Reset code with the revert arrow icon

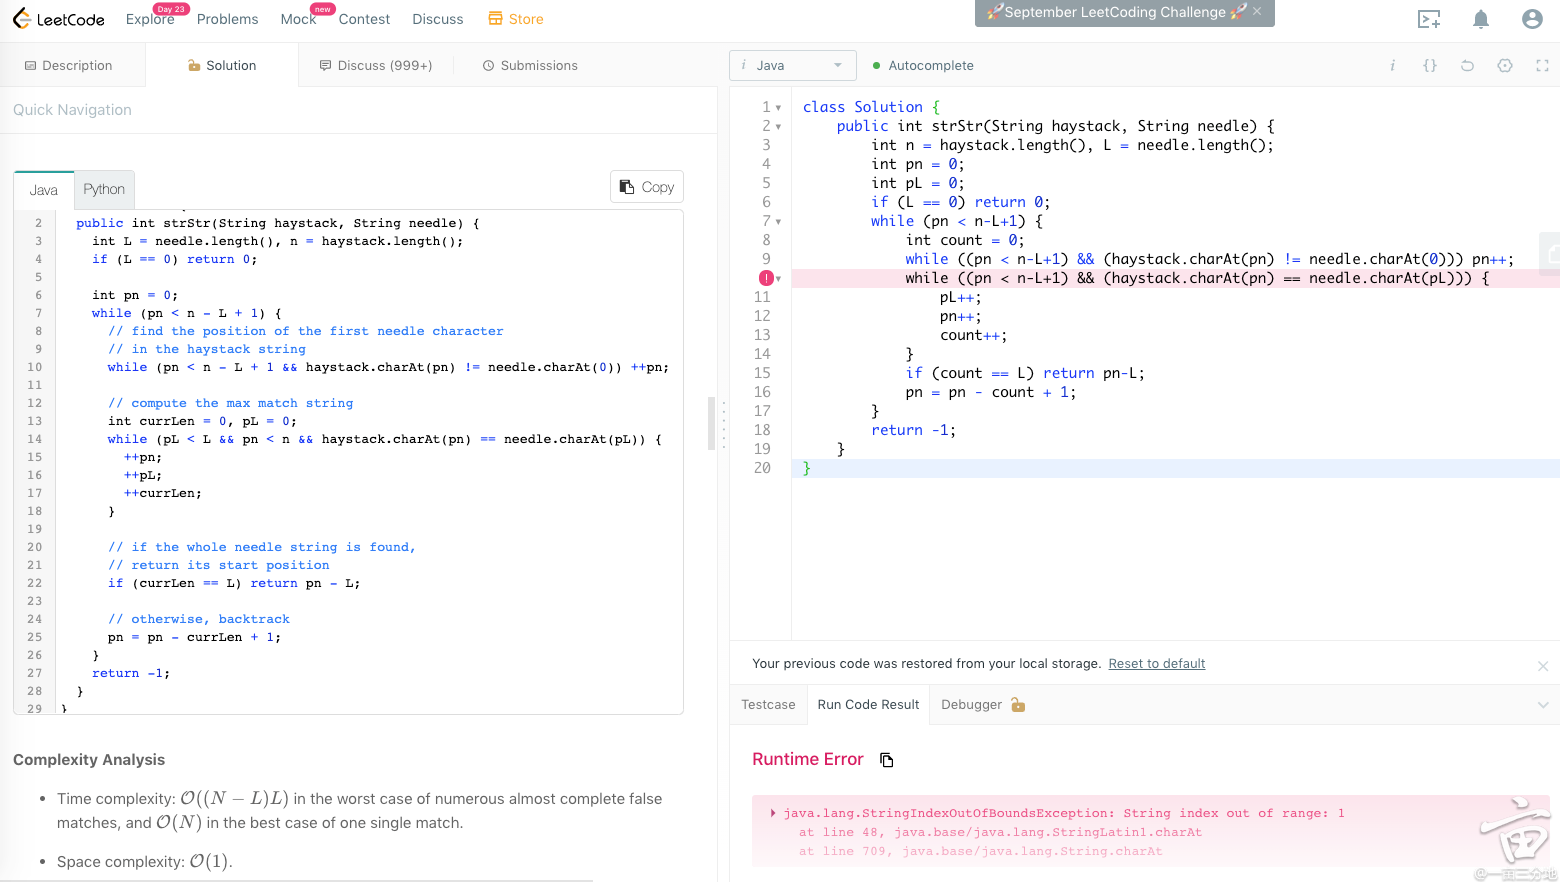1467,66
